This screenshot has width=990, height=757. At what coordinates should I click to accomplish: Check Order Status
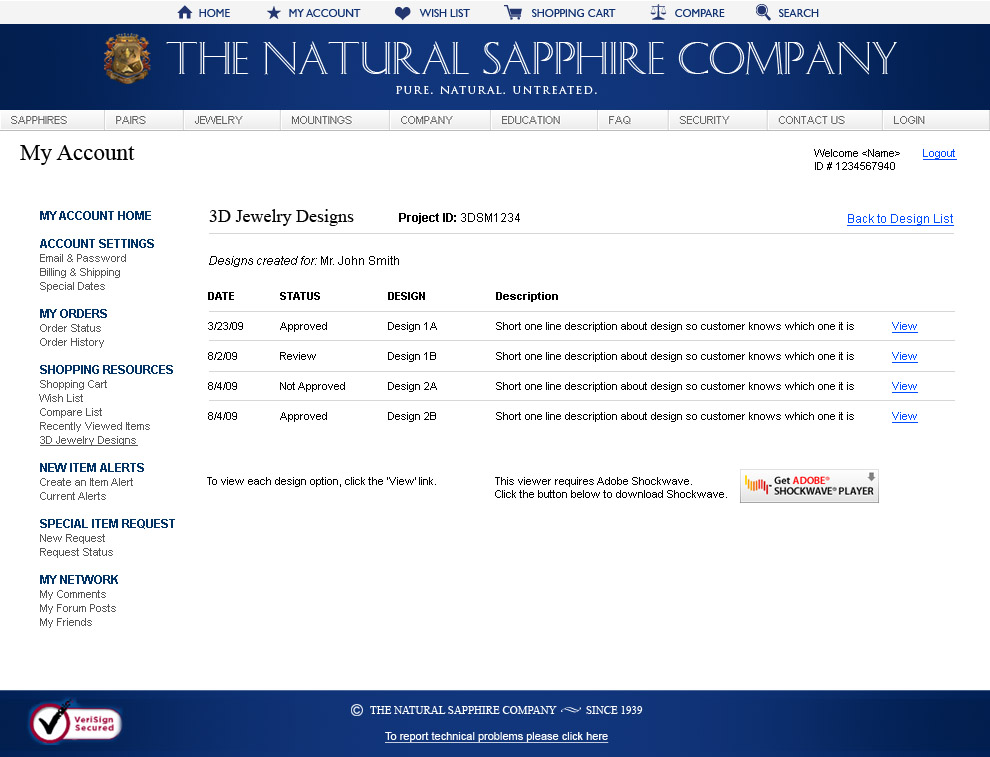(x=70, y=328)
